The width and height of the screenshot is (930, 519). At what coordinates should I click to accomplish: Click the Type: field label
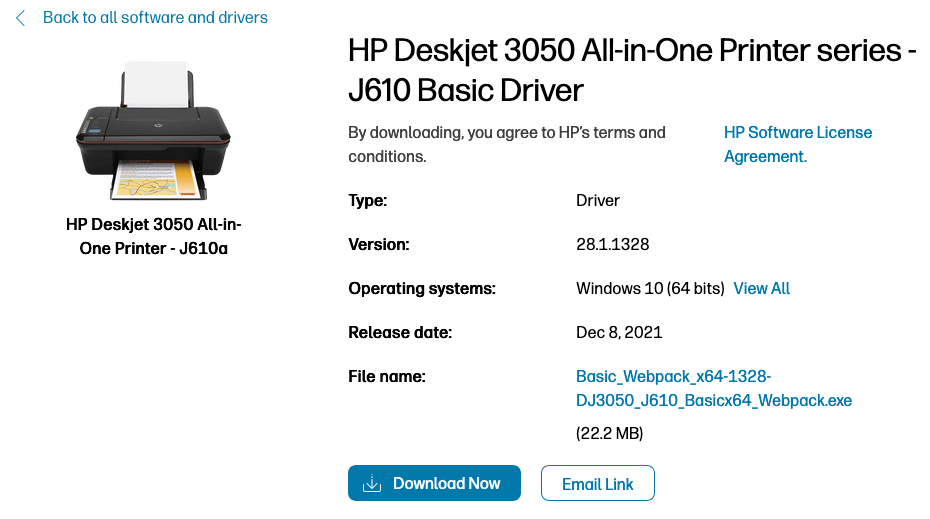tap(367, 201)
